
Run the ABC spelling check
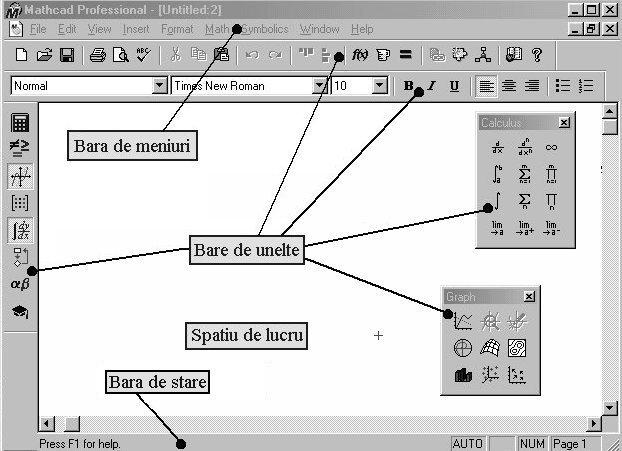tap(143, 55)
